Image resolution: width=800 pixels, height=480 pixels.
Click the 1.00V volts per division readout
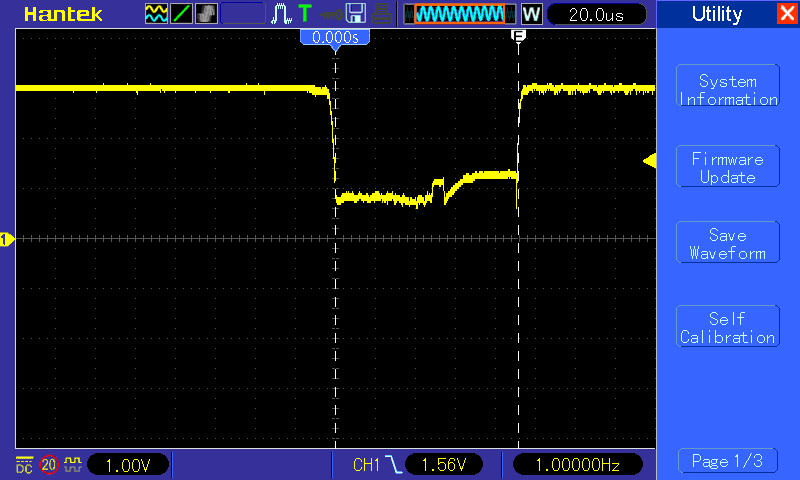pyautogui.click(x=128, y=465)
